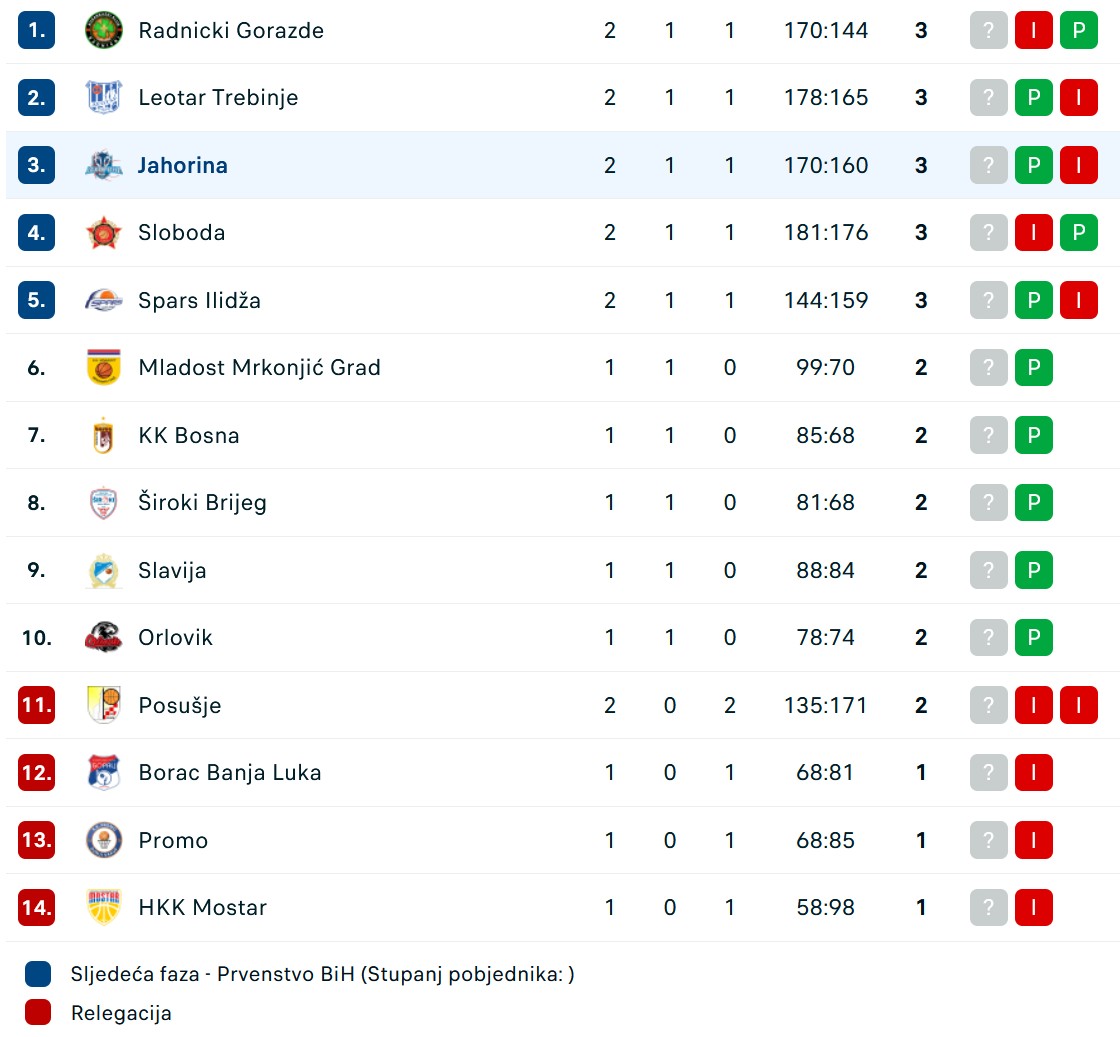Click the red rank 14 badge
Image resolution: width=1120 pixels, height=1037 pixels.
coord(36,908)
